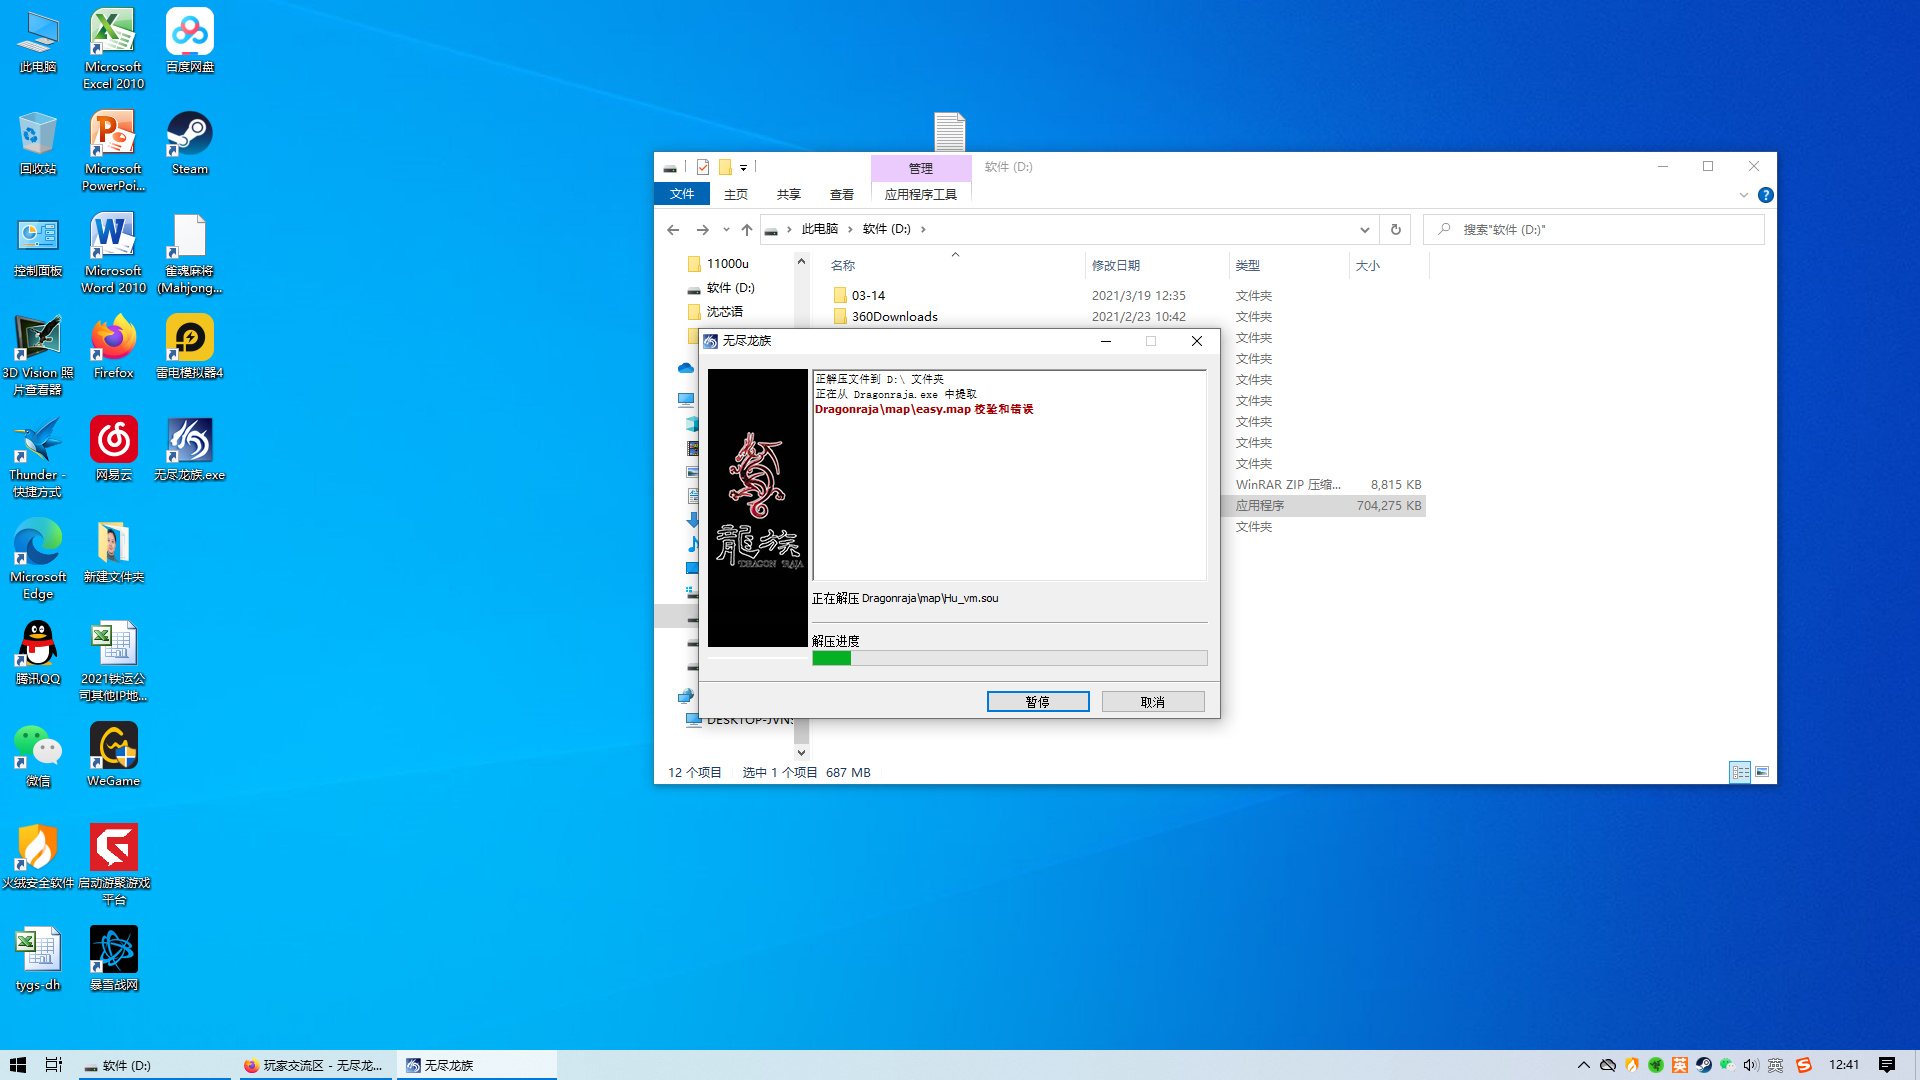The image size is (1920, 1080).
Task: Expand breadcrumb arrow after 软件 (D:)
Action: (x=923, y=230)
